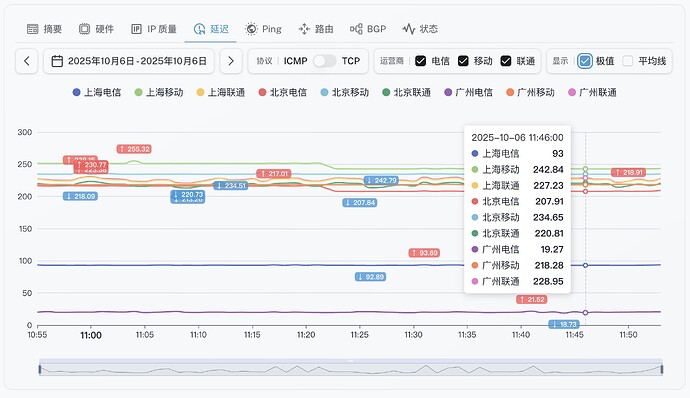Toggle 上海联通 series in legend

point(221,92)
